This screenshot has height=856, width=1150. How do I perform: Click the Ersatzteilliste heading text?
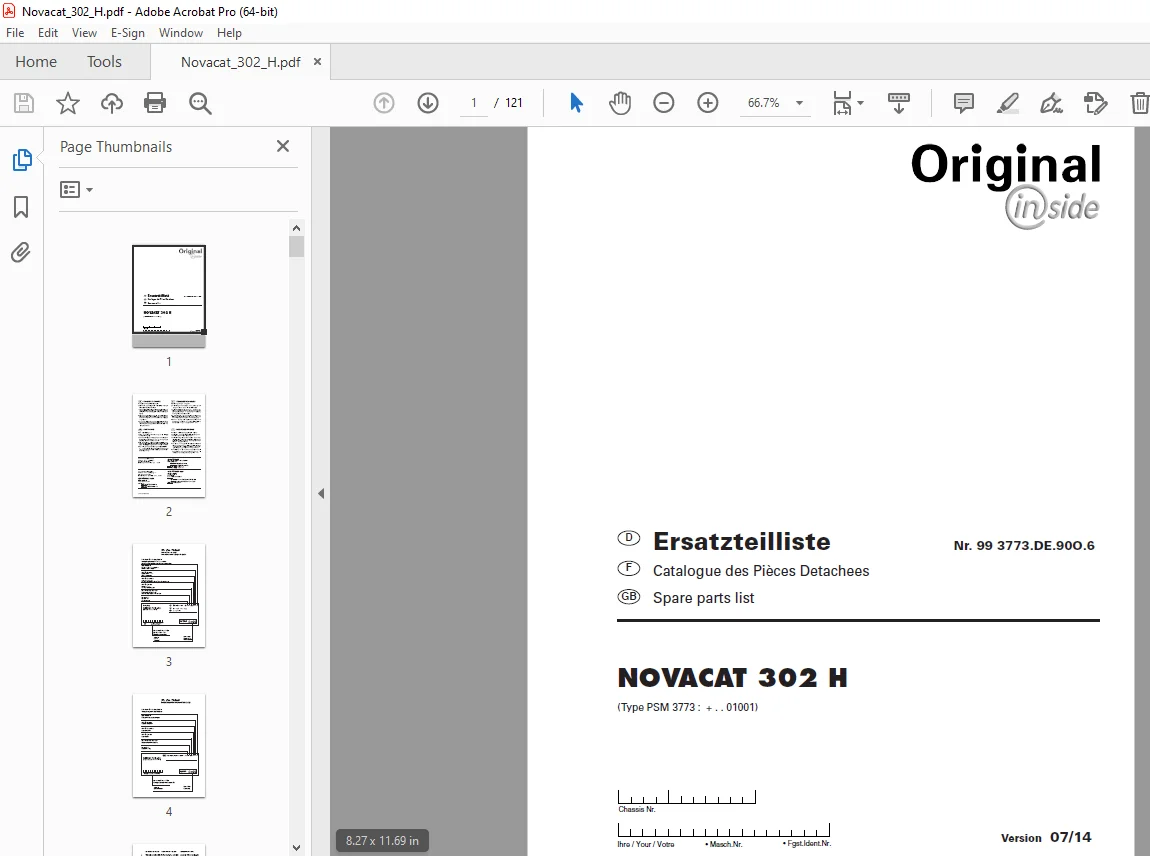coord(741,541)
